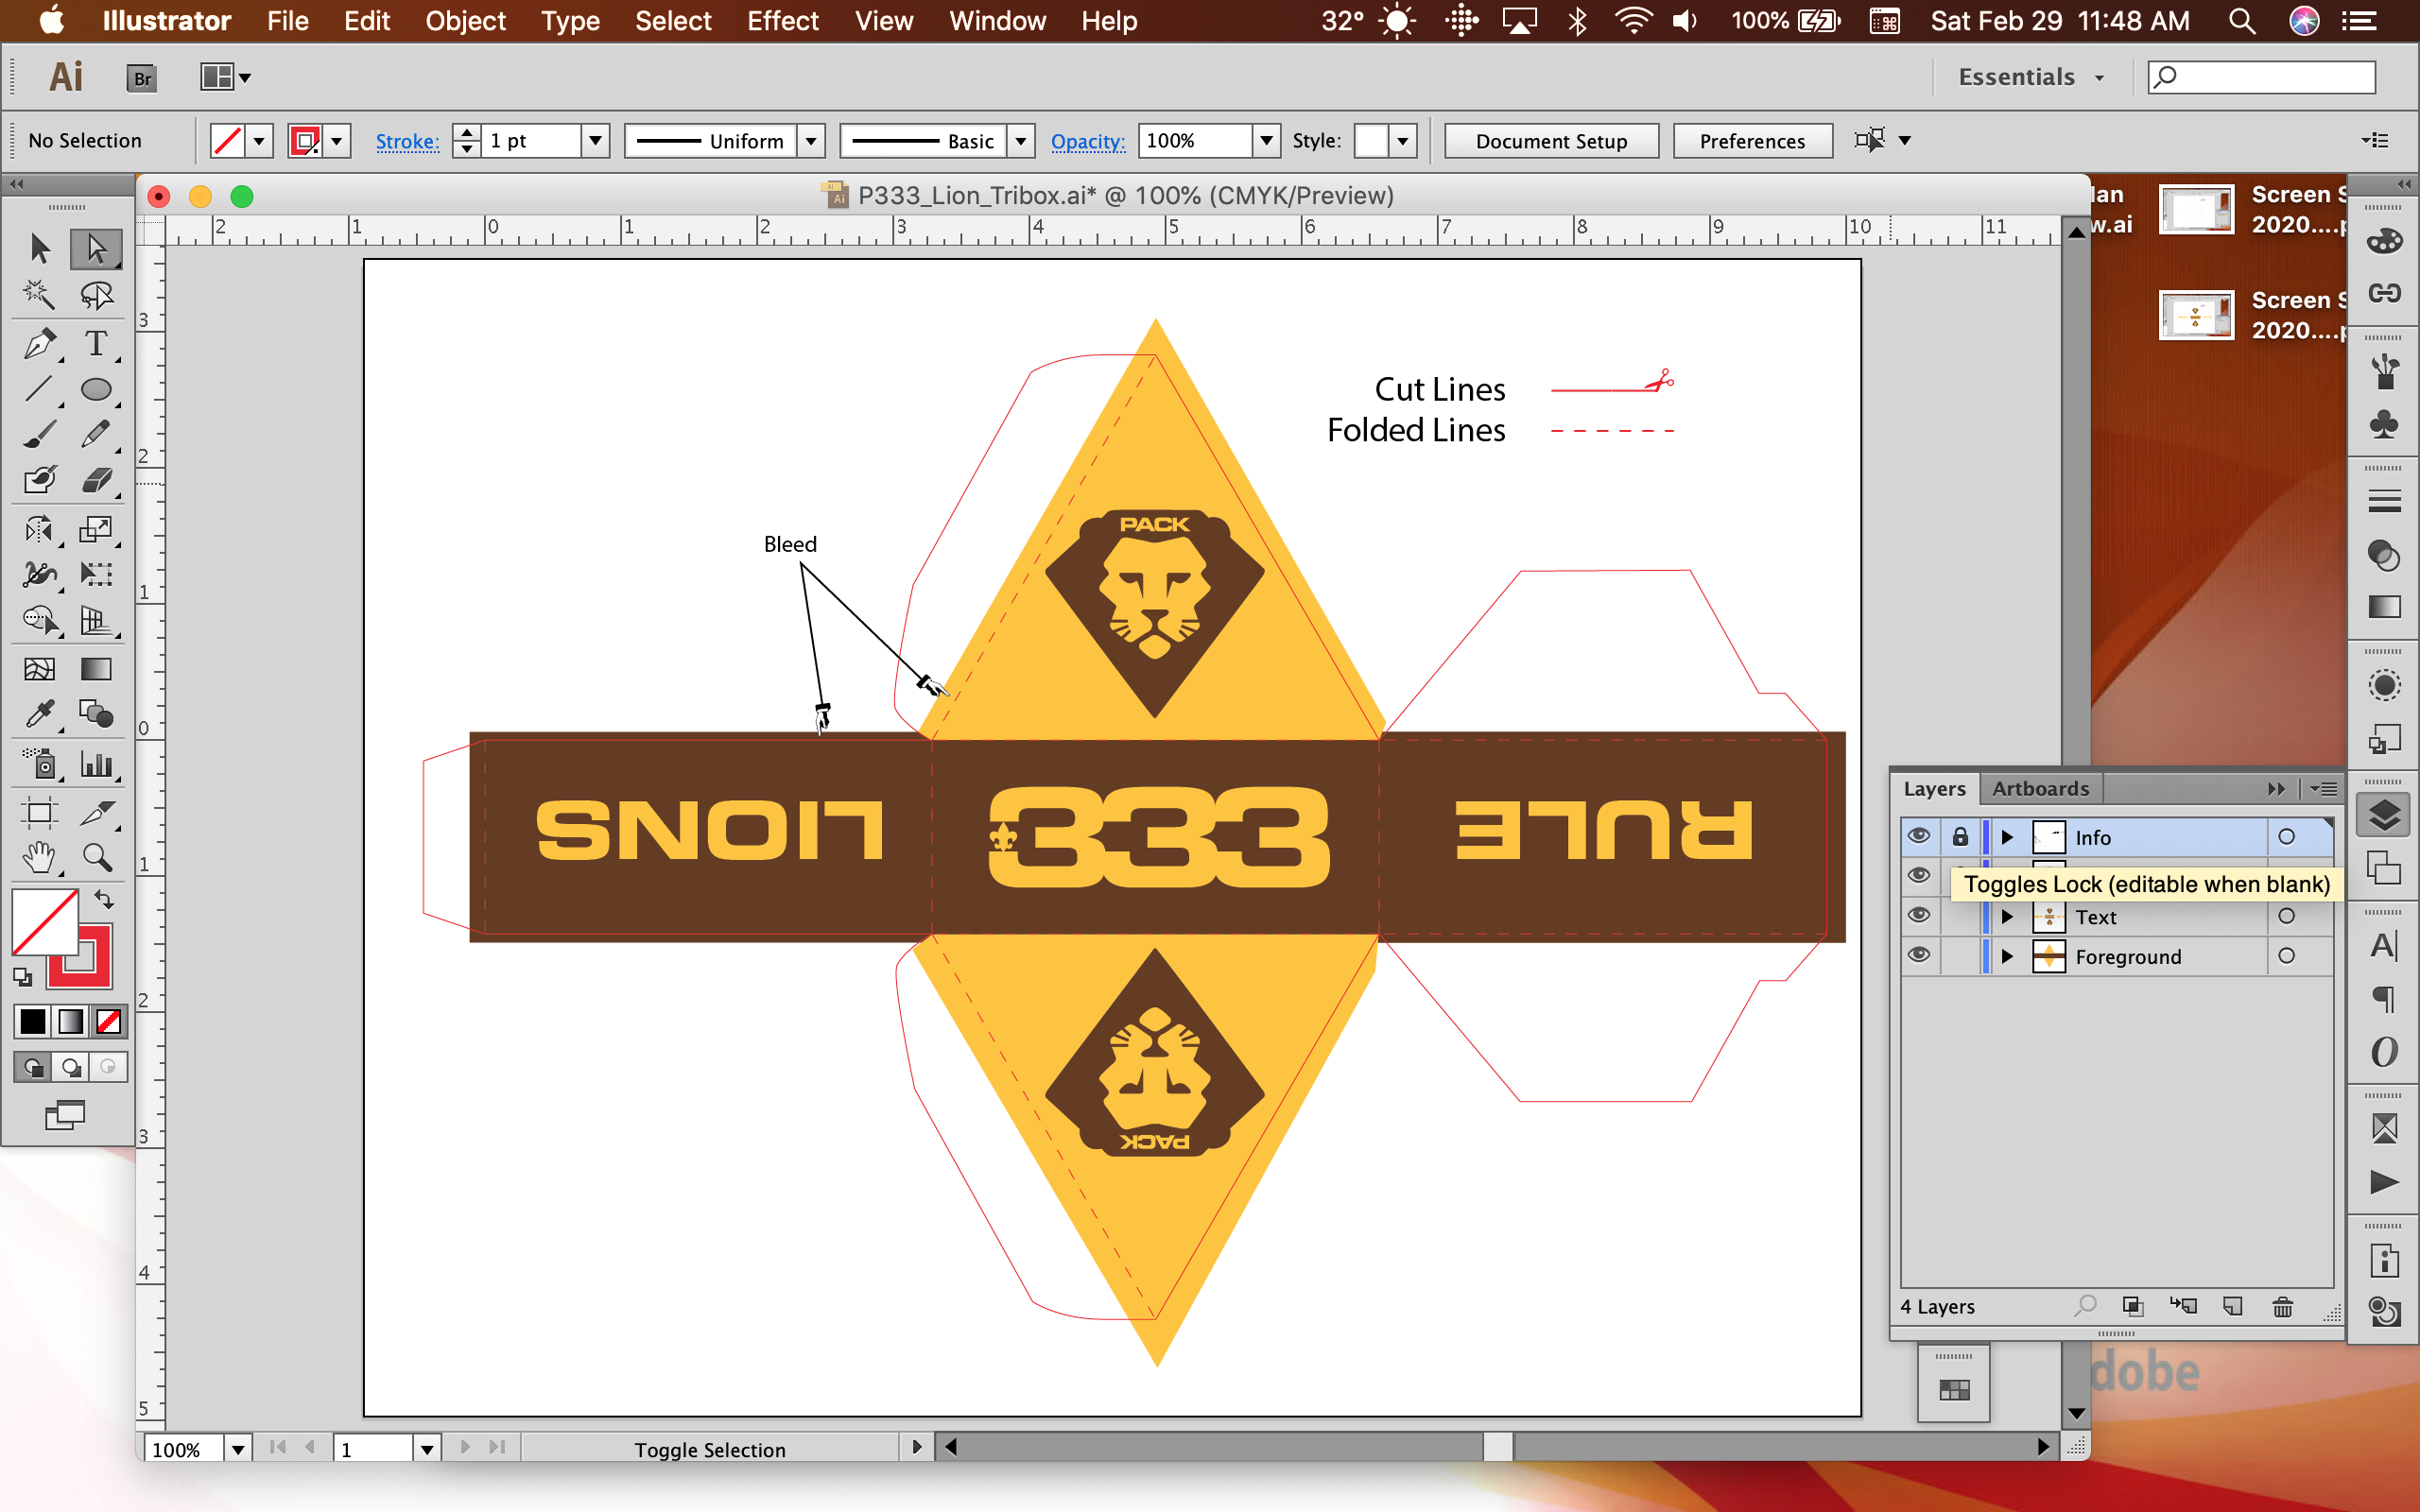
Task: Select the Eyedropper tool
Action: pos(40,714)
